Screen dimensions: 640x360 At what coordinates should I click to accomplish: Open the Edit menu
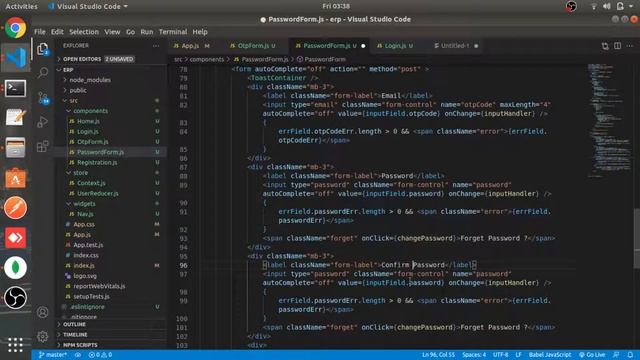click(x=57, y=32)
